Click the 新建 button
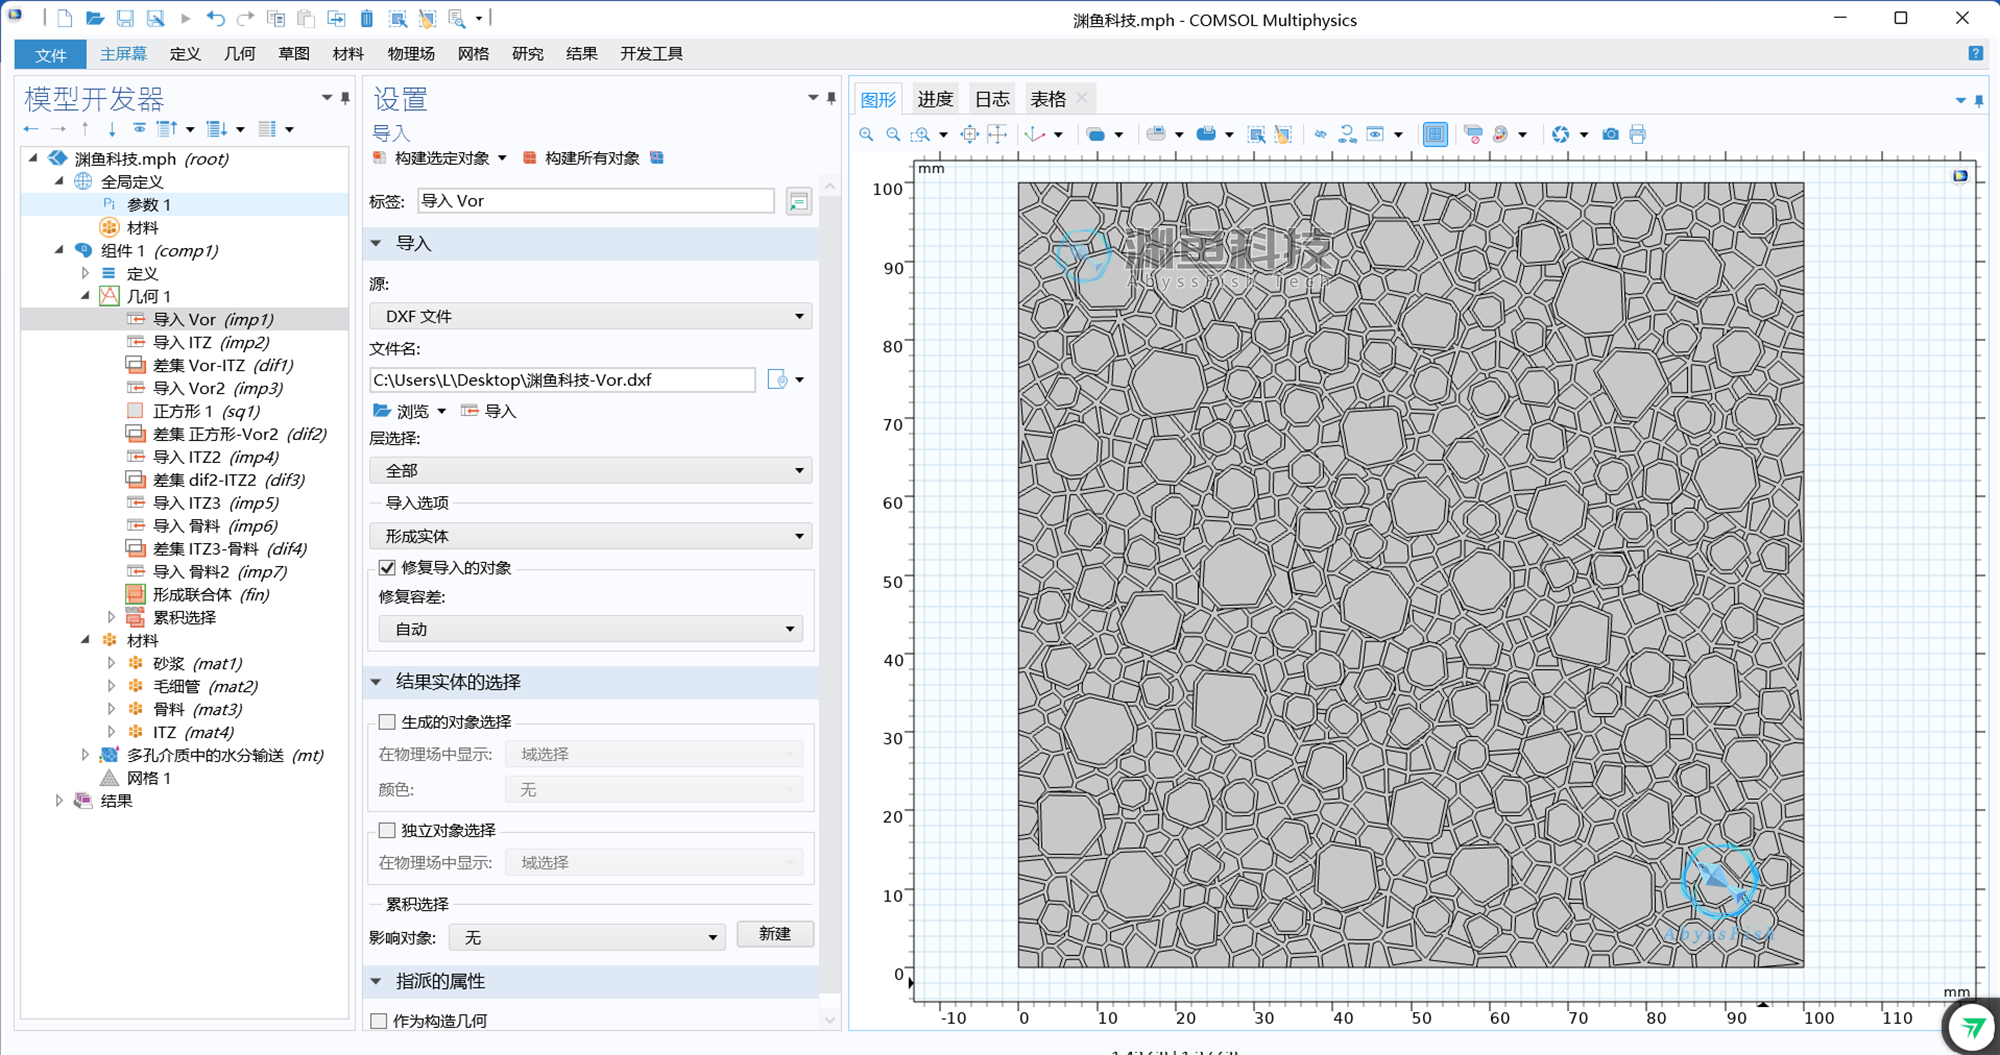2000x1055 pixels. (x=775, y=934)
